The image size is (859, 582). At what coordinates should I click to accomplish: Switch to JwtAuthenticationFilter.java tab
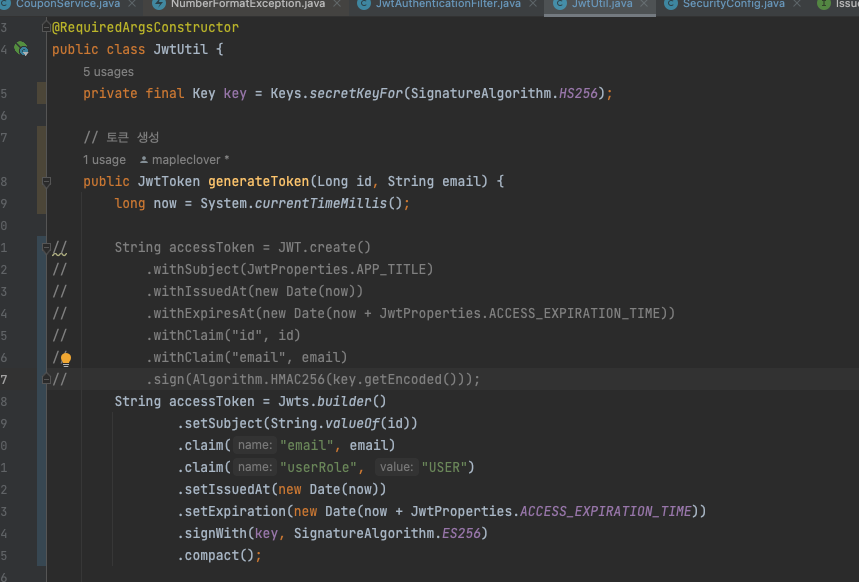point(448,4)
